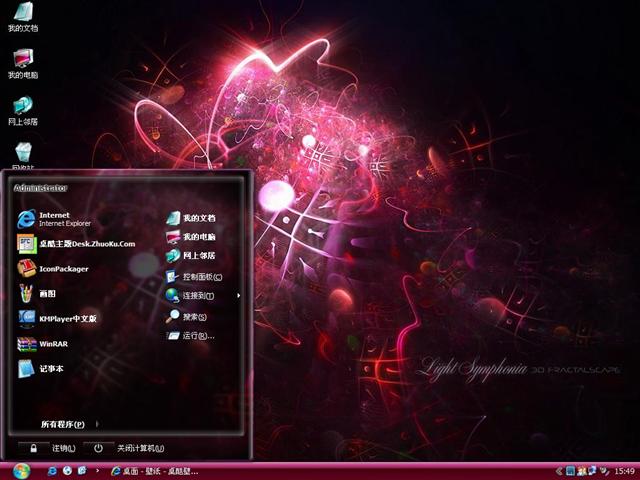Image resolution: width=640 pixels, height=480 pixels.
Task: Expand 连接到(T) submenu arrow
Action: click(x=238, y=296)
